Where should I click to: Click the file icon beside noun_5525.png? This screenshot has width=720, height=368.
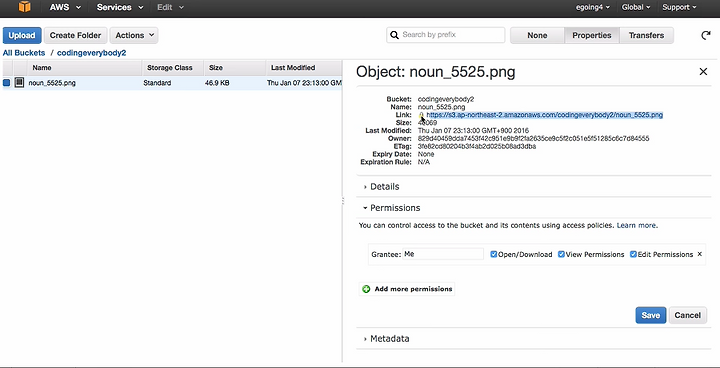click(19, 83)
